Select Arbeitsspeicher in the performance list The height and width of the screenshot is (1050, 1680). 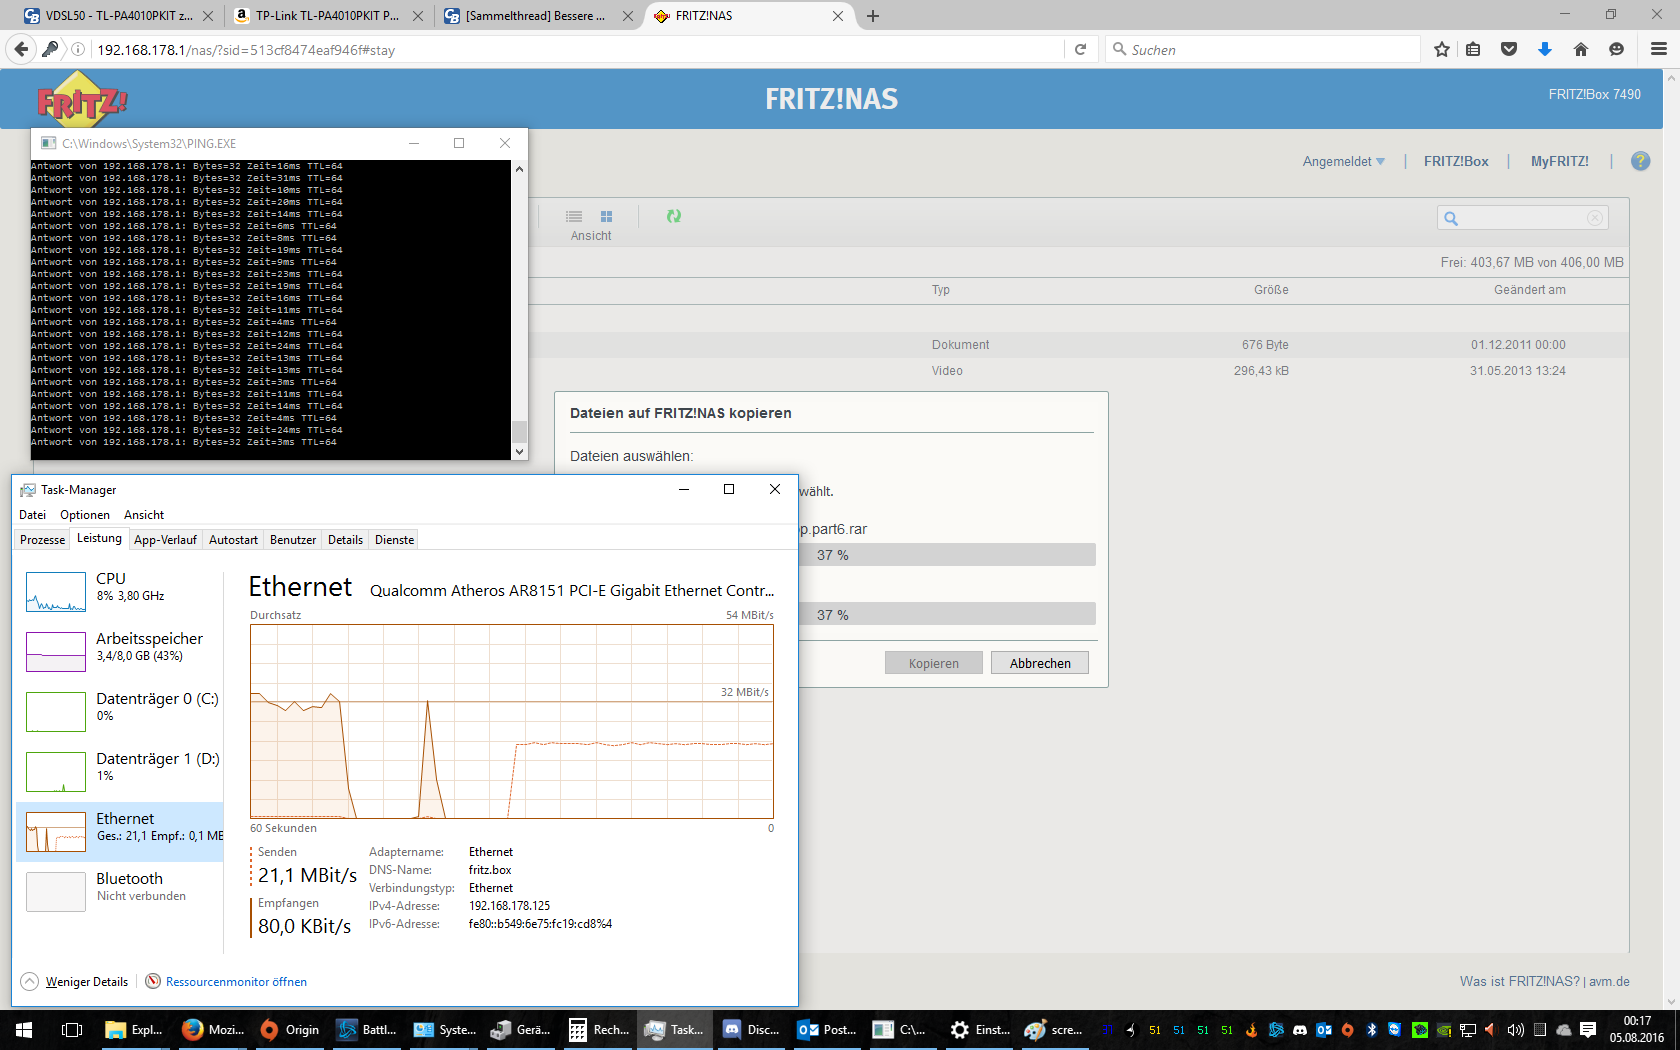[120, 651]
